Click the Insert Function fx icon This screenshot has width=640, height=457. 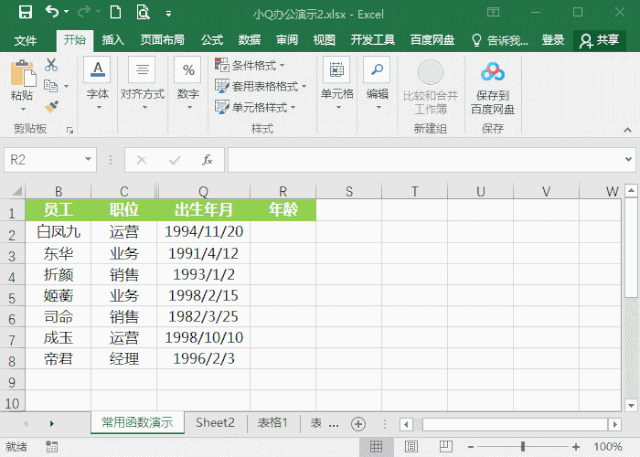(x=208, y=160)
